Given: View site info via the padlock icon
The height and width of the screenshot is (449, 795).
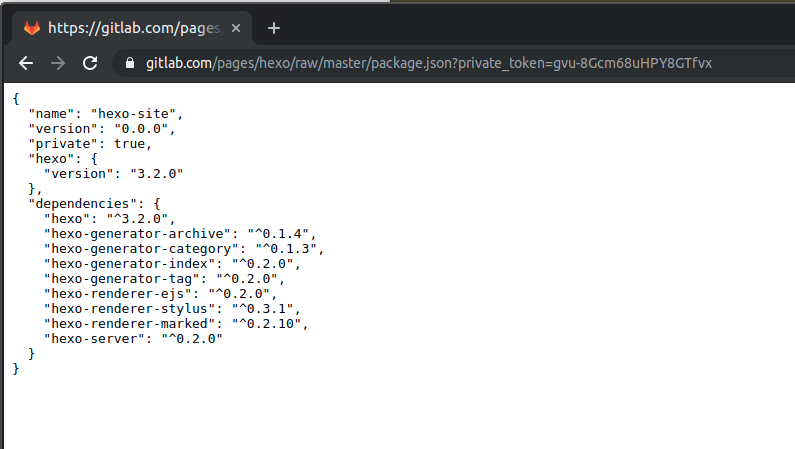Looking at the screenshot, I should [129, 63].
